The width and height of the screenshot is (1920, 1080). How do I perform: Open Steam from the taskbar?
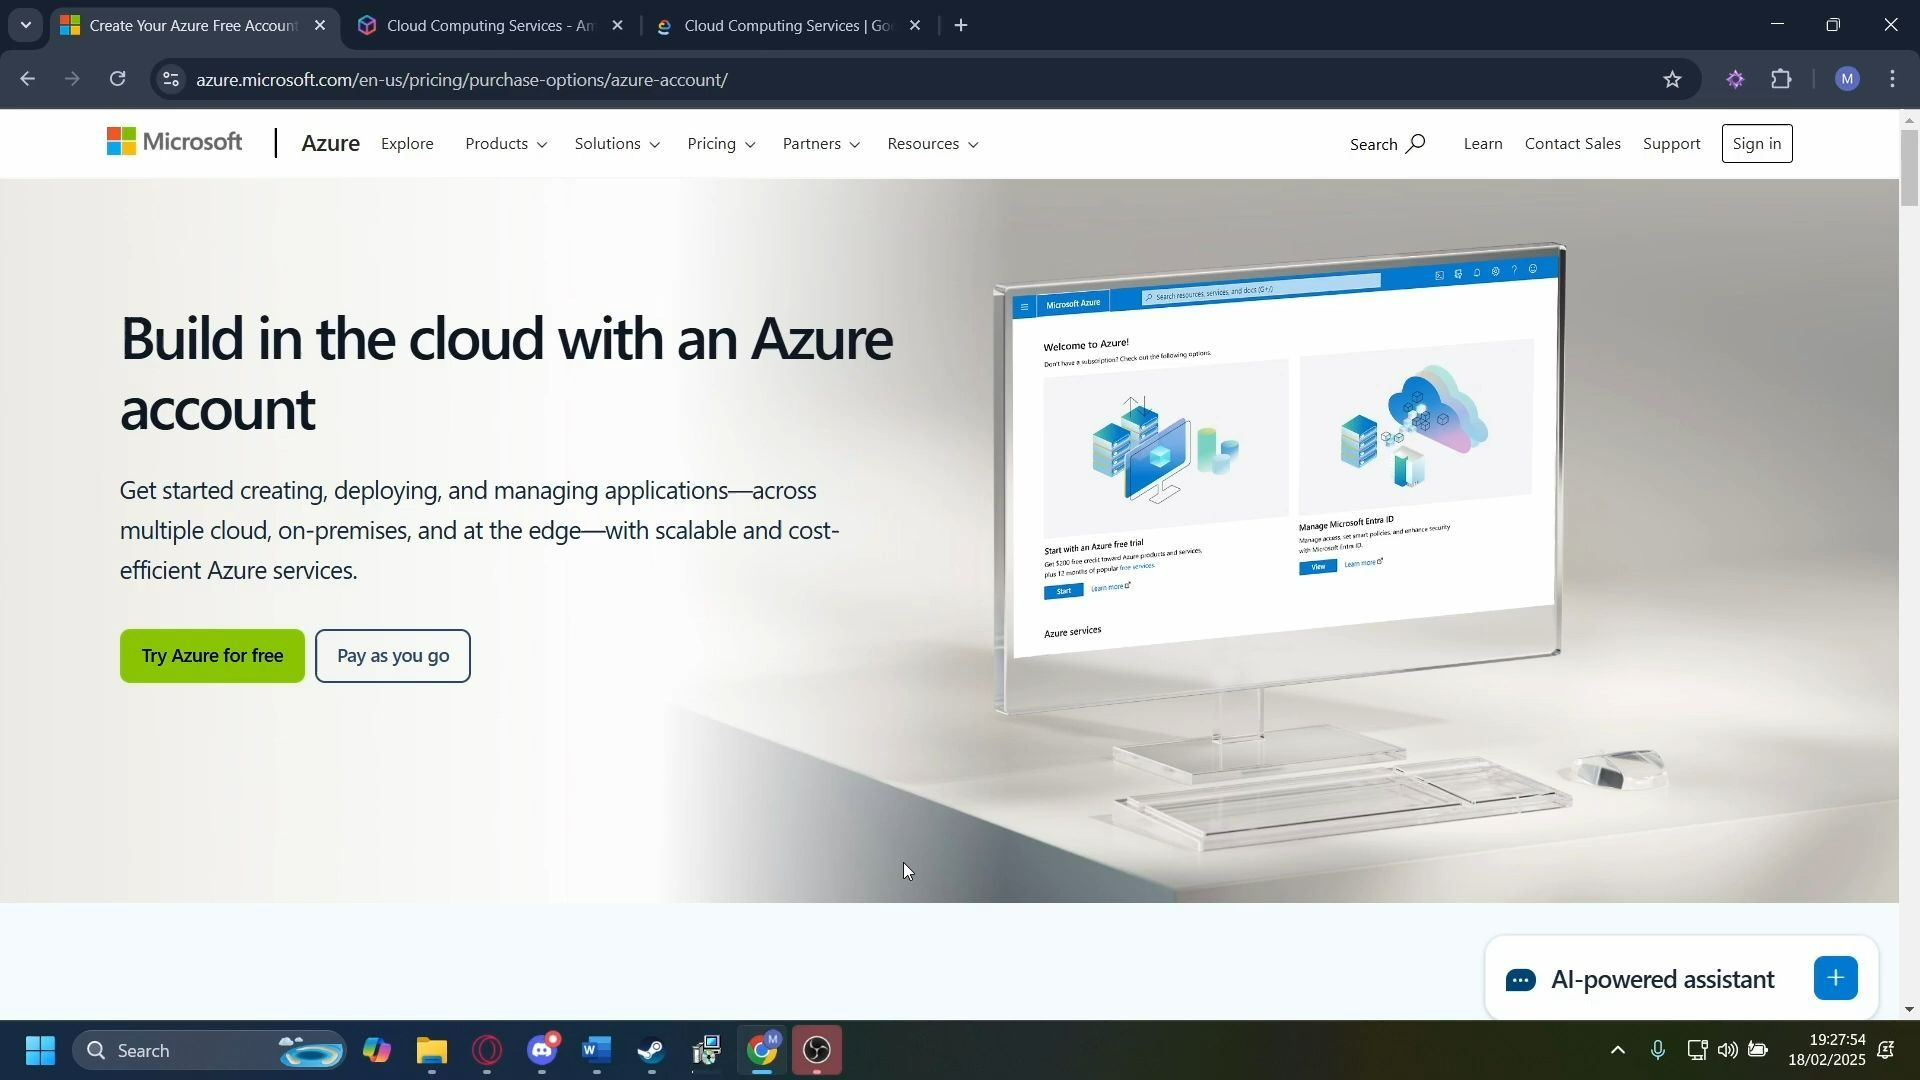(652, 1051)
